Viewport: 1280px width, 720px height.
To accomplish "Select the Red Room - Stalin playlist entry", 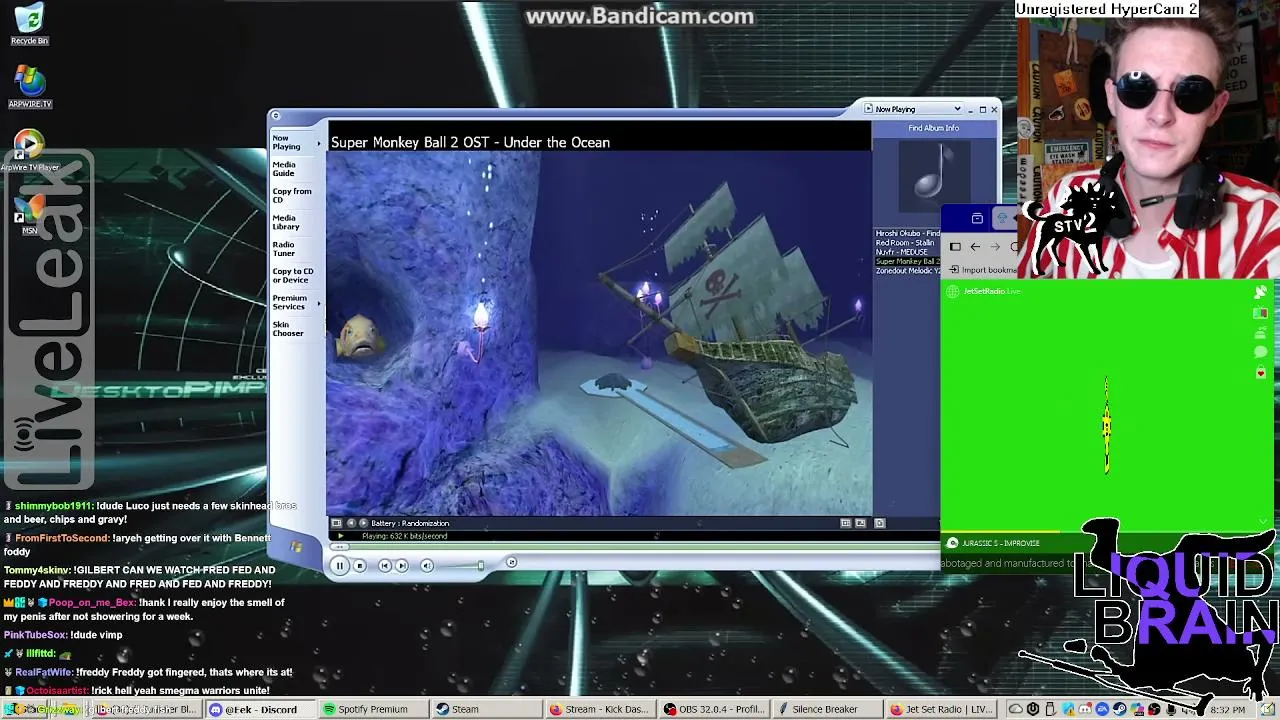I will 905,243.
